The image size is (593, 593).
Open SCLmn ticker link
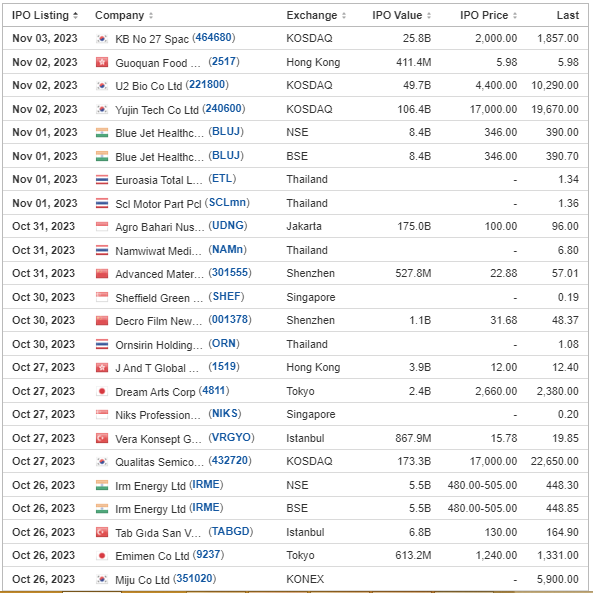[227, 202]
